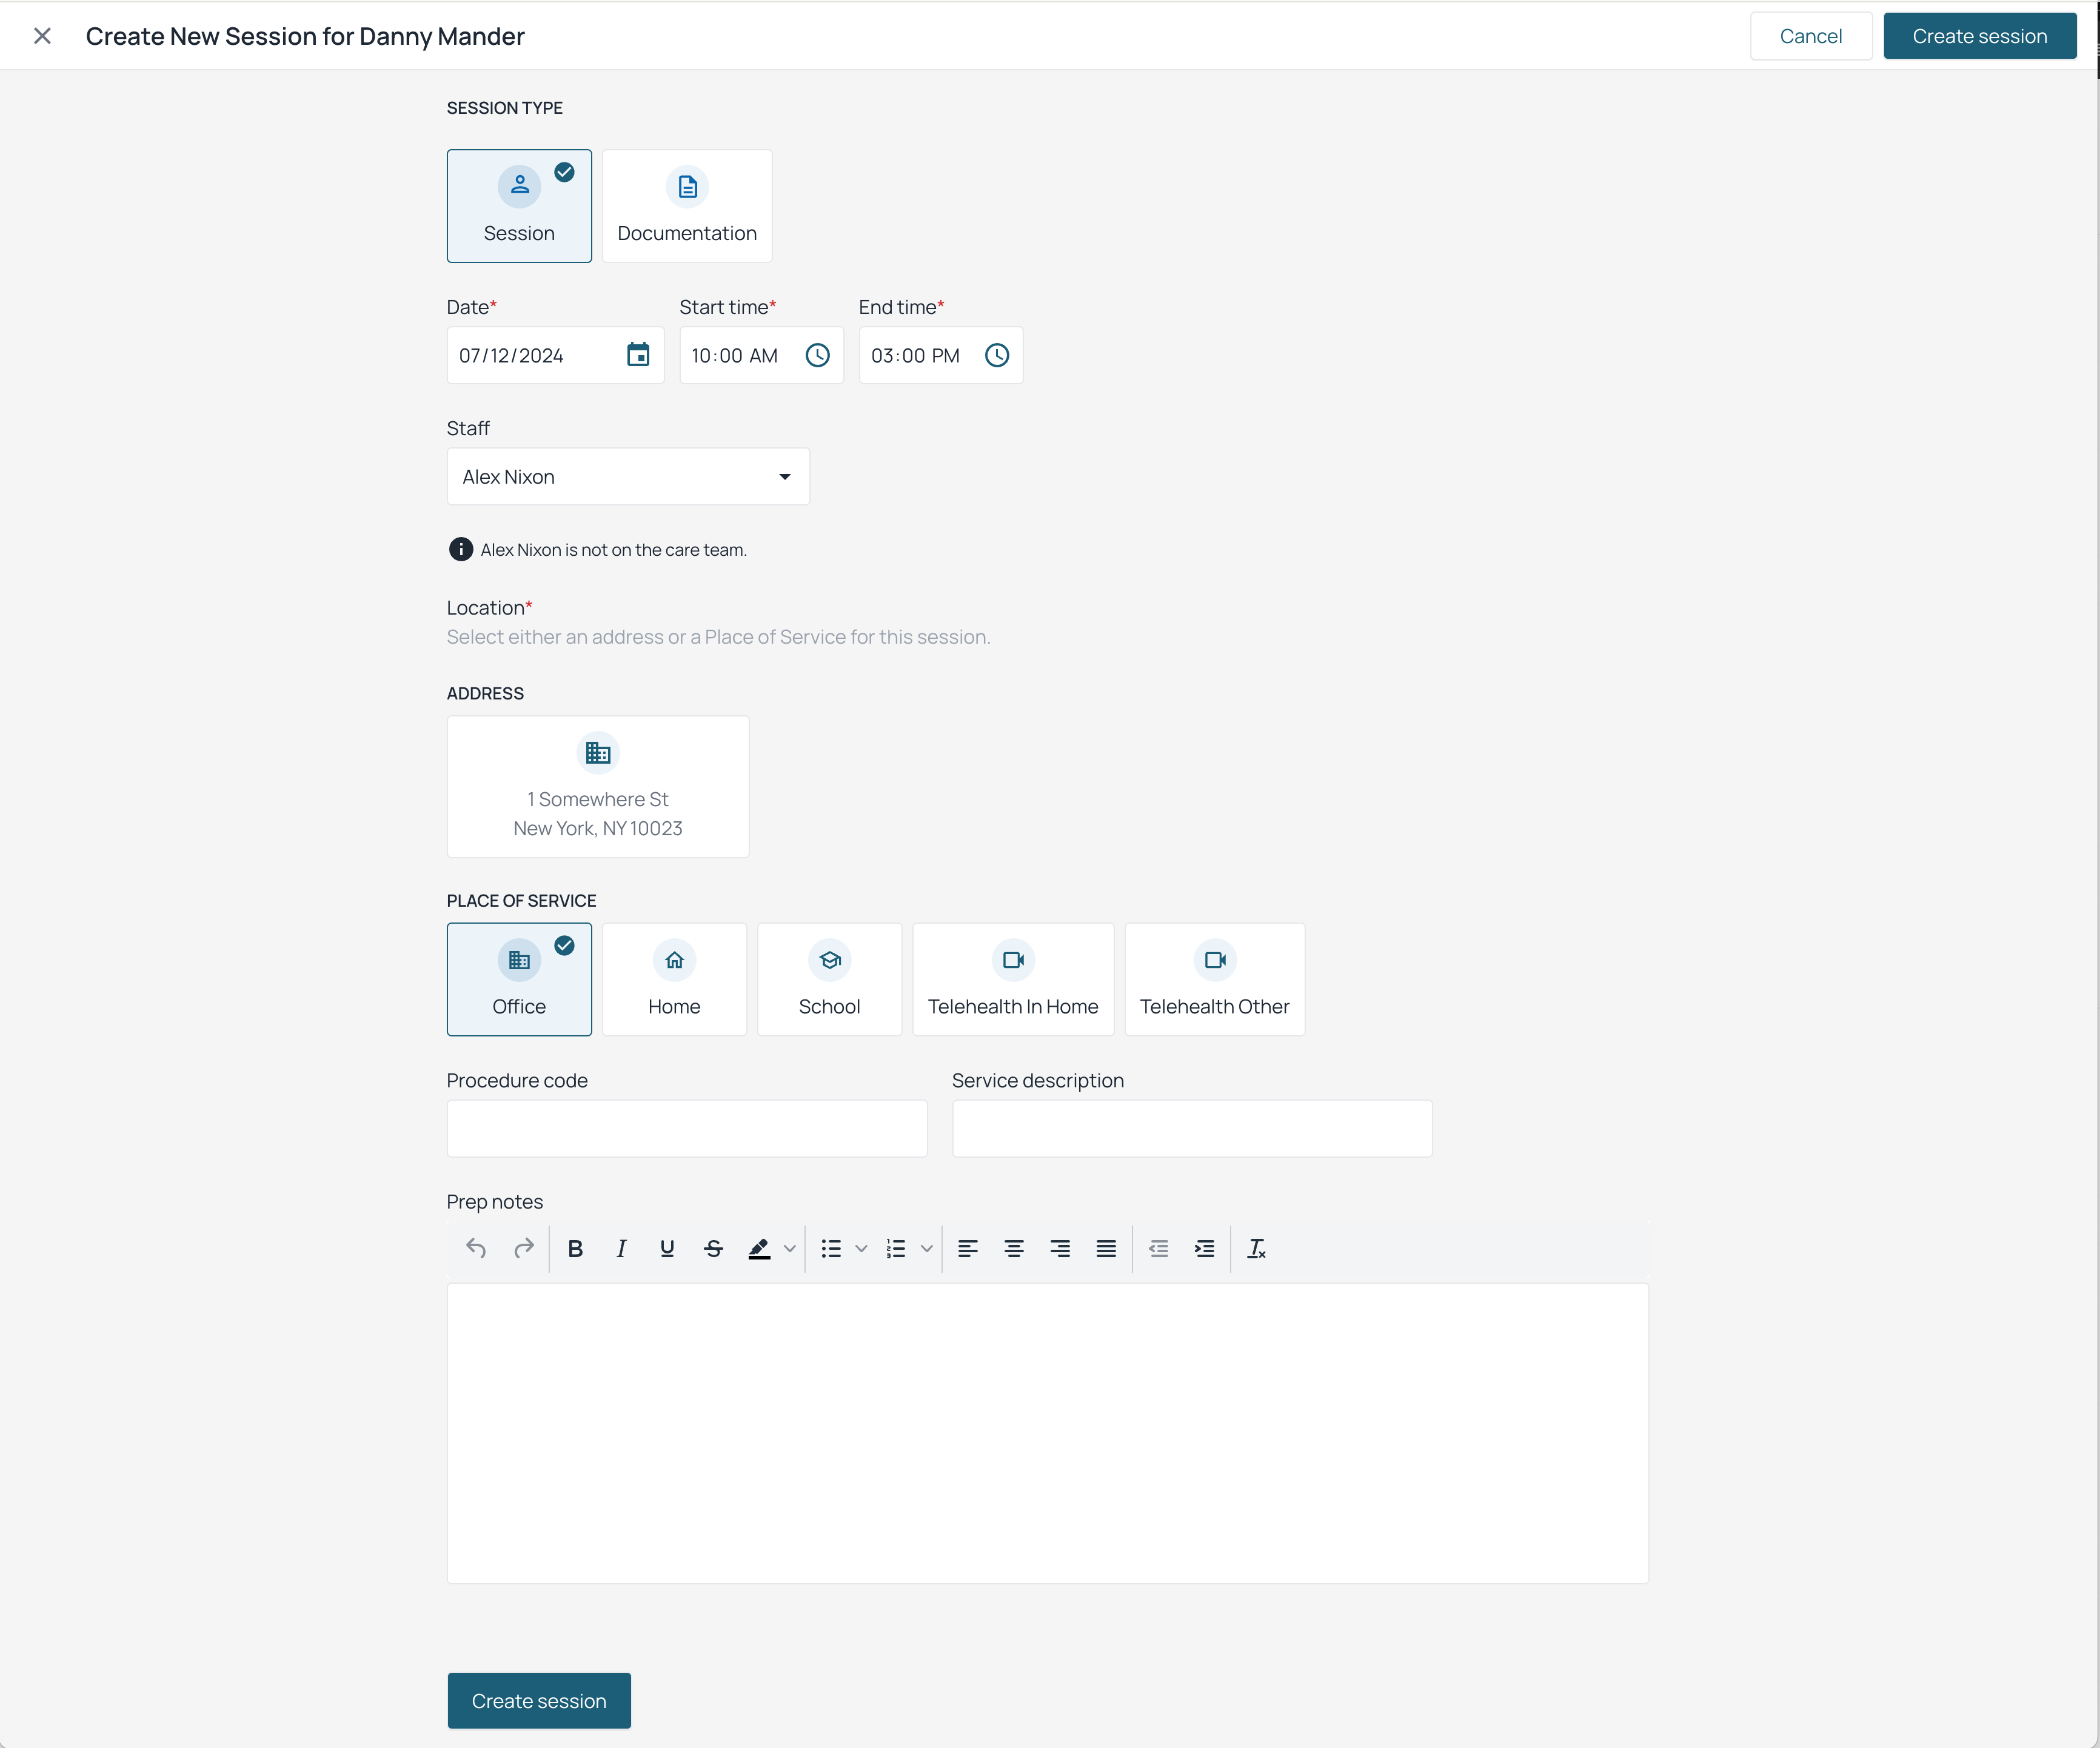2100x1748 pixels.
Task: Toggle bold formatting
Action: click(x=575, y=1248)
